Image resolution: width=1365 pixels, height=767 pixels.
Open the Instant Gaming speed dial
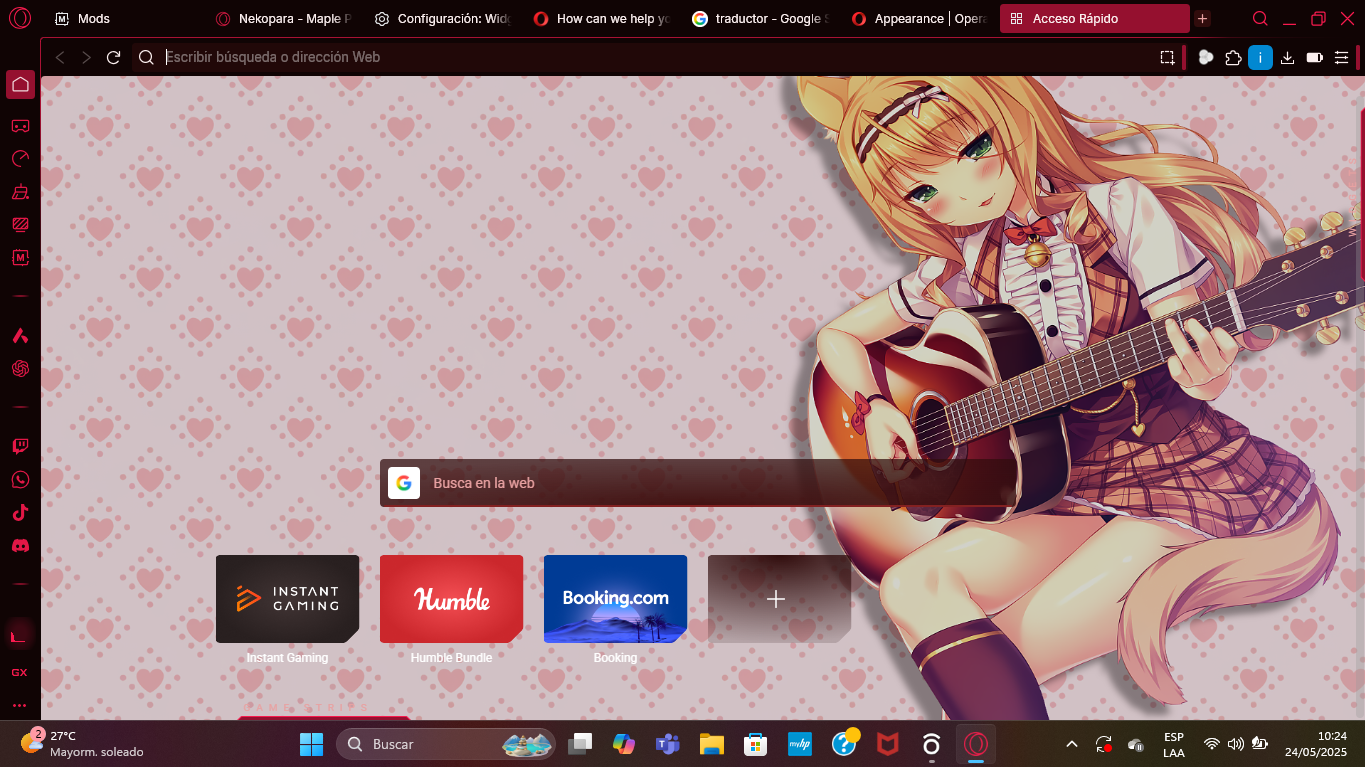[287, 599]
